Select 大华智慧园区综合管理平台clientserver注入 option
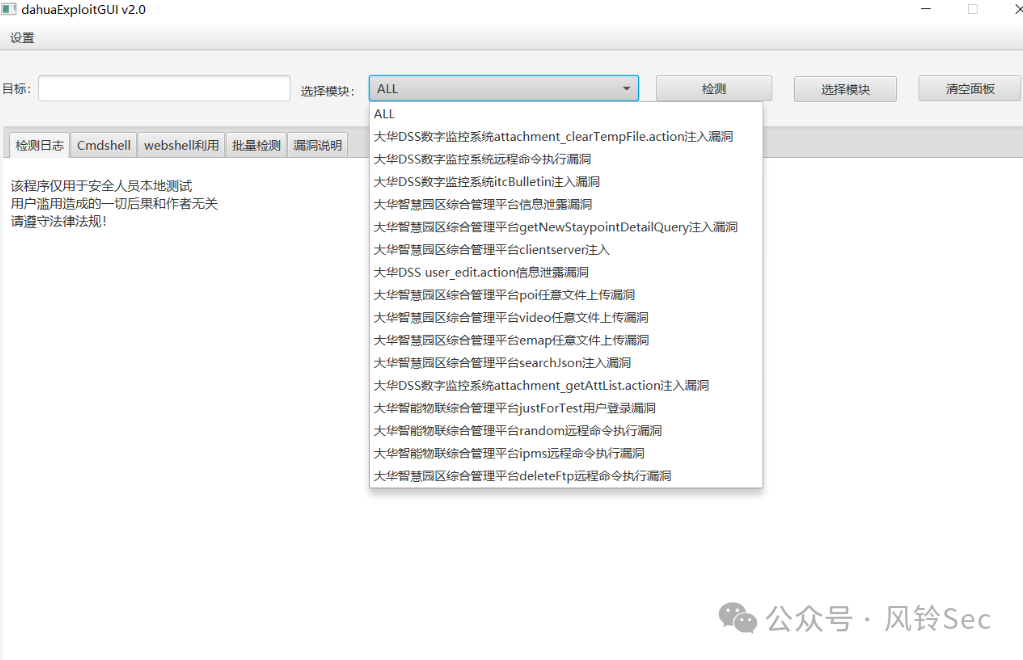The image size is (1023, 660). 566,249
